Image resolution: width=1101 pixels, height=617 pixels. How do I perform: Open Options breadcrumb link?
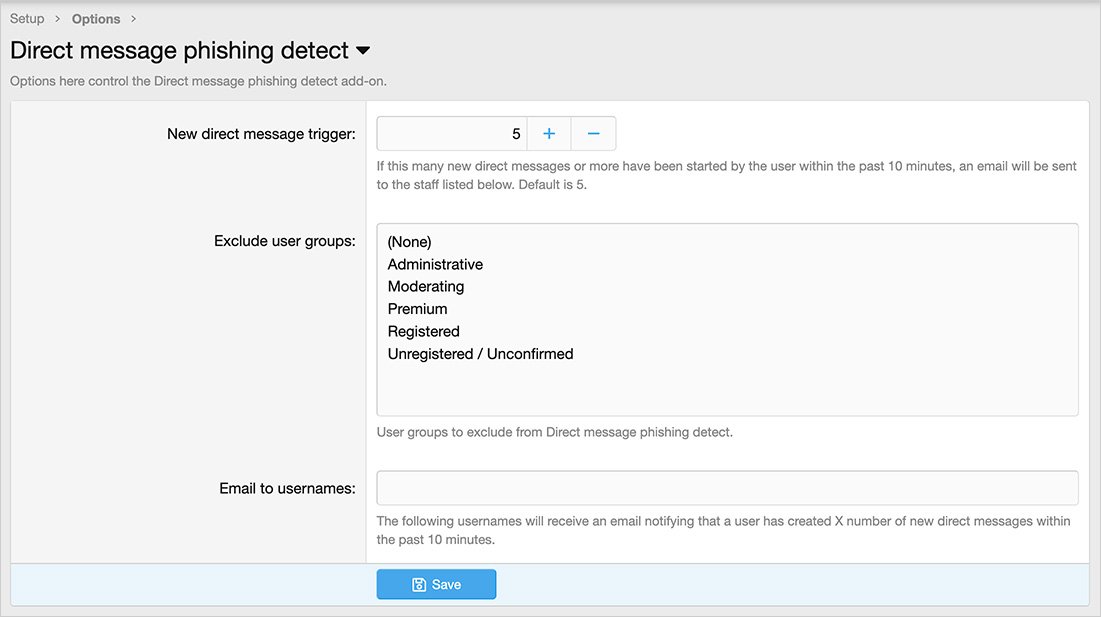[x=96, y=19]
